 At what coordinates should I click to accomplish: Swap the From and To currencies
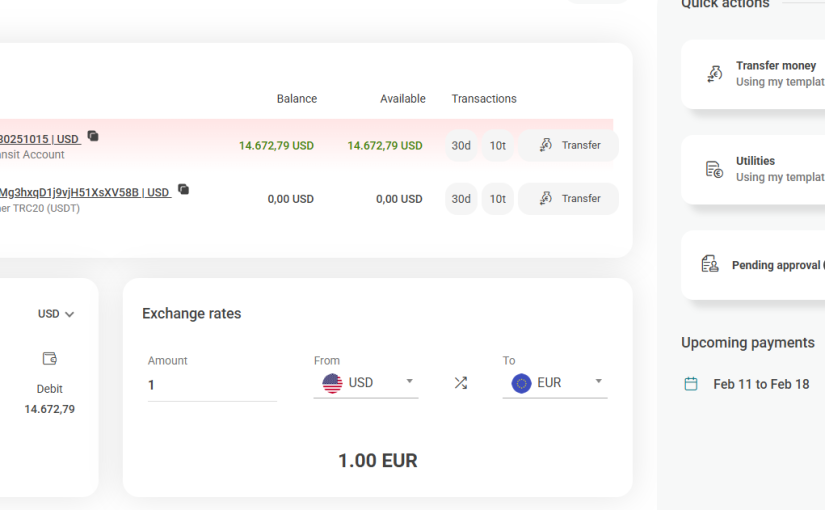460,383
